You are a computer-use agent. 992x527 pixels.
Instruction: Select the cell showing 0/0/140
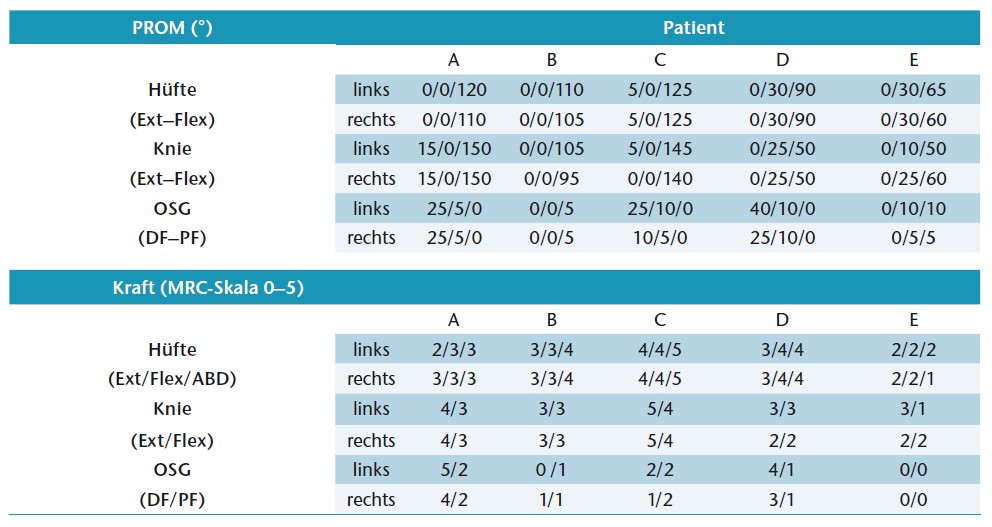(659, 179)
